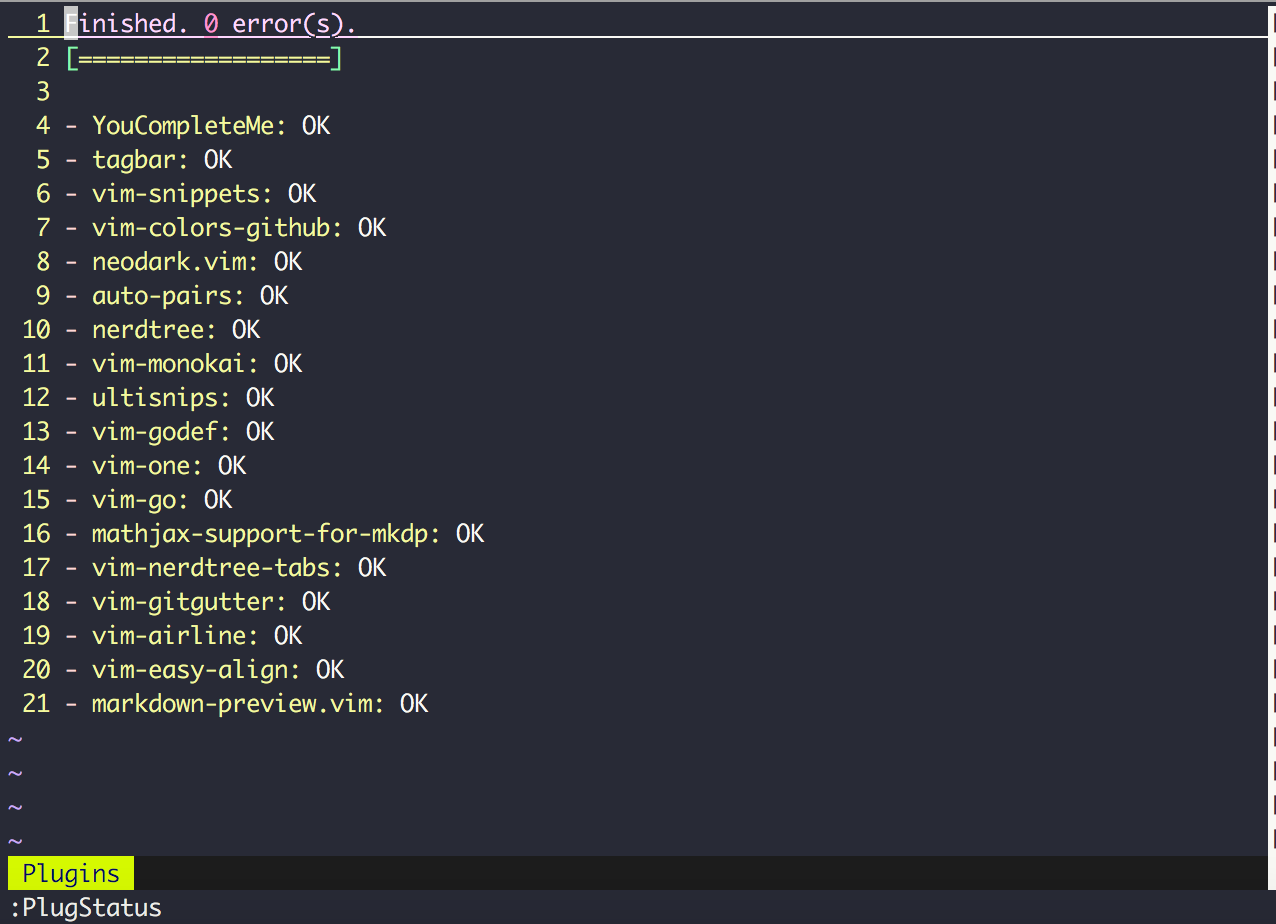Click a tilde on an empty buffer line
The width and height of the screenshot is (1276, 924).
coord(14,771)
